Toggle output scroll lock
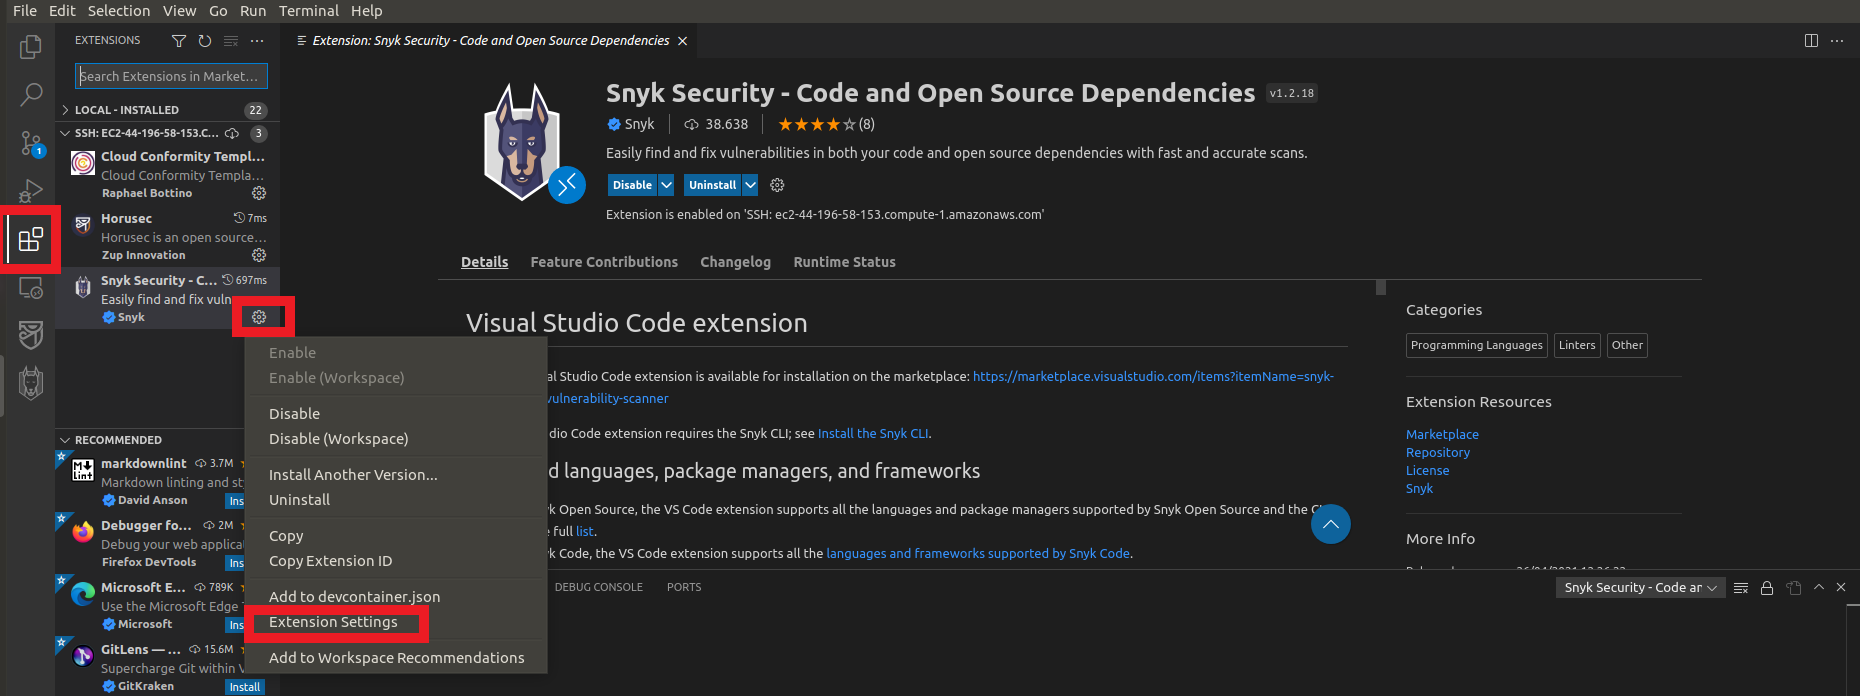The height and width of the screenshot is (696, 1860). point(1767,588)
